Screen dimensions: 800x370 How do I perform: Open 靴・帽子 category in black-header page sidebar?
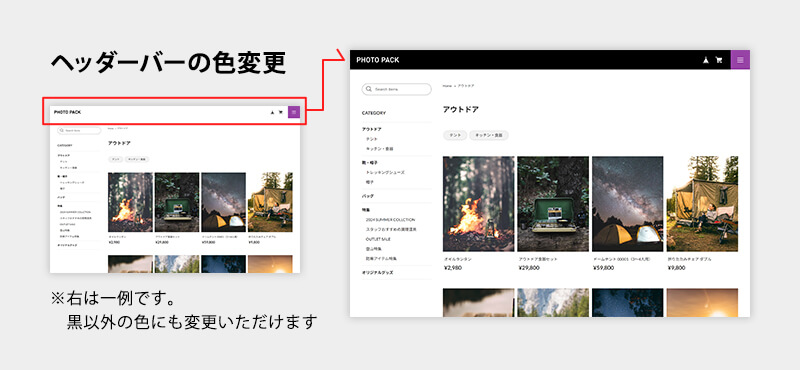tap(370, 163)
